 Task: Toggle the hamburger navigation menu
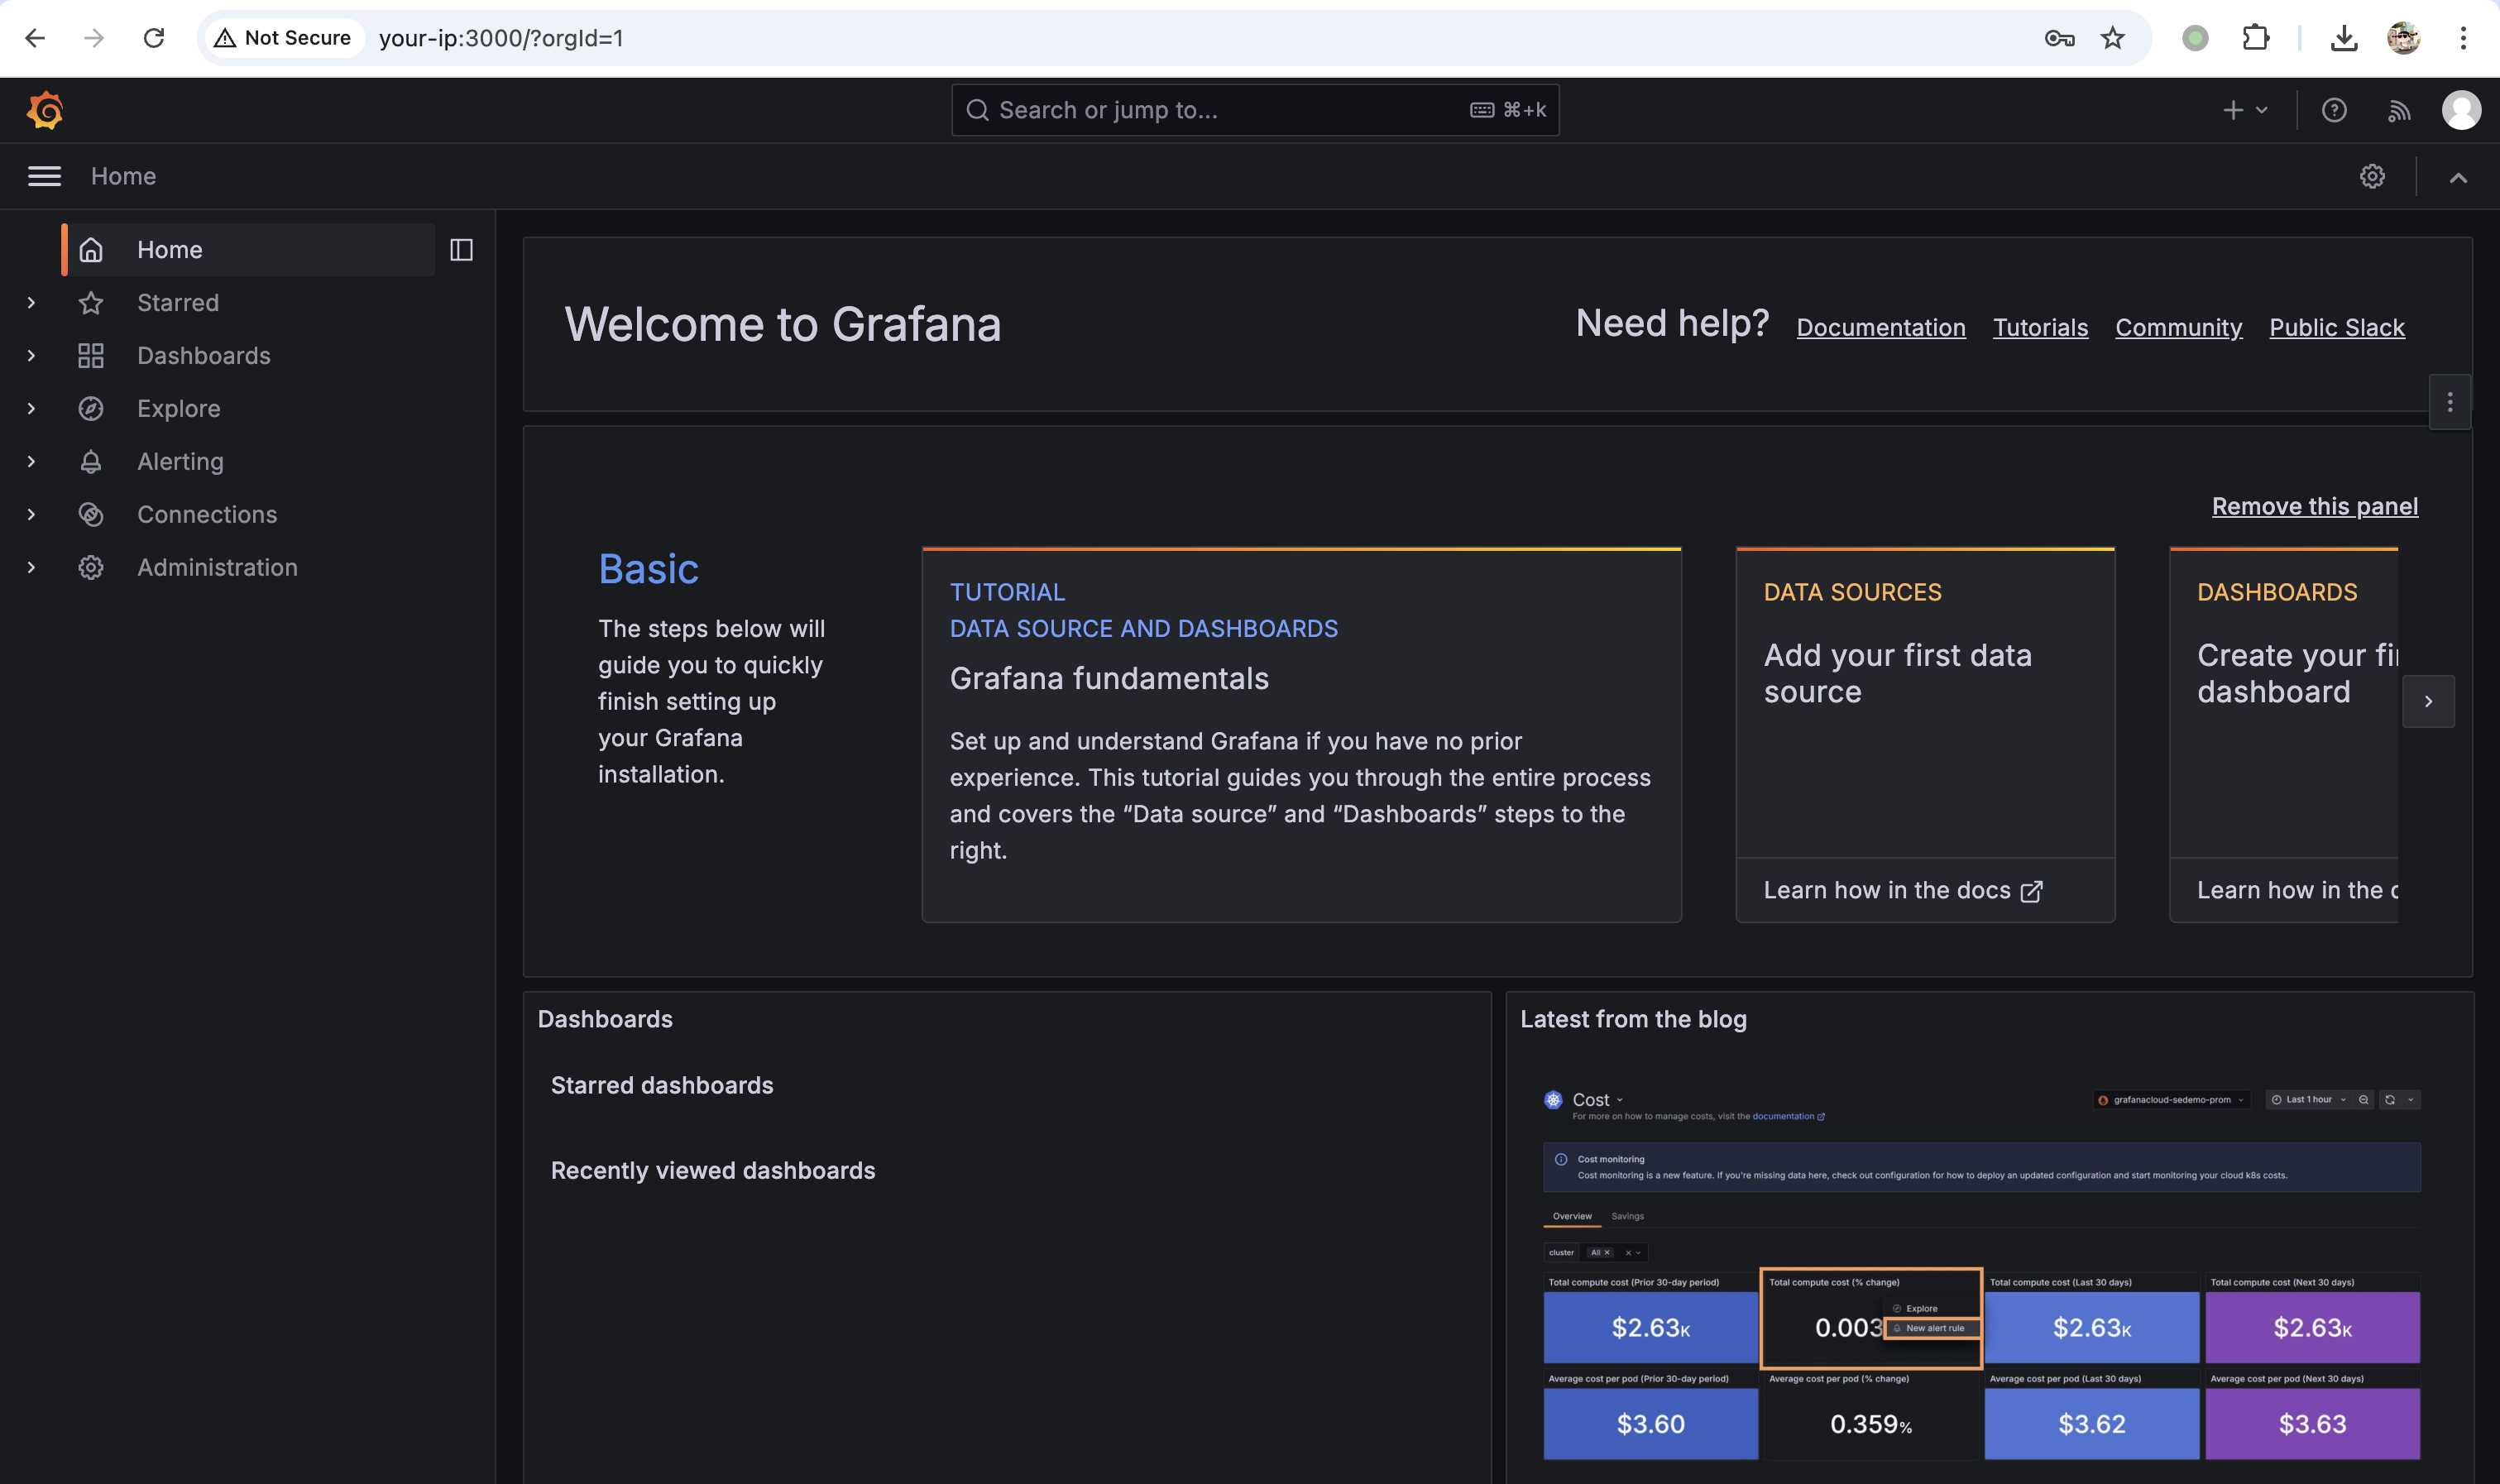(x=44, y=177)
